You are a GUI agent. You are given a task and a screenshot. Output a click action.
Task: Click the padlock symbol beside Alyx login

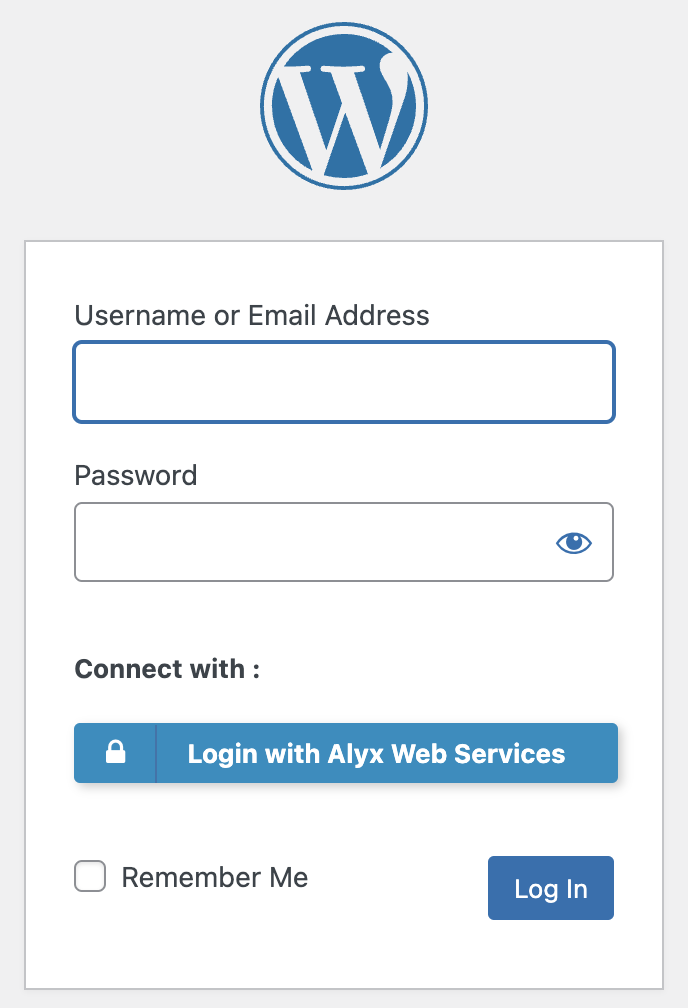click(116, 752)
